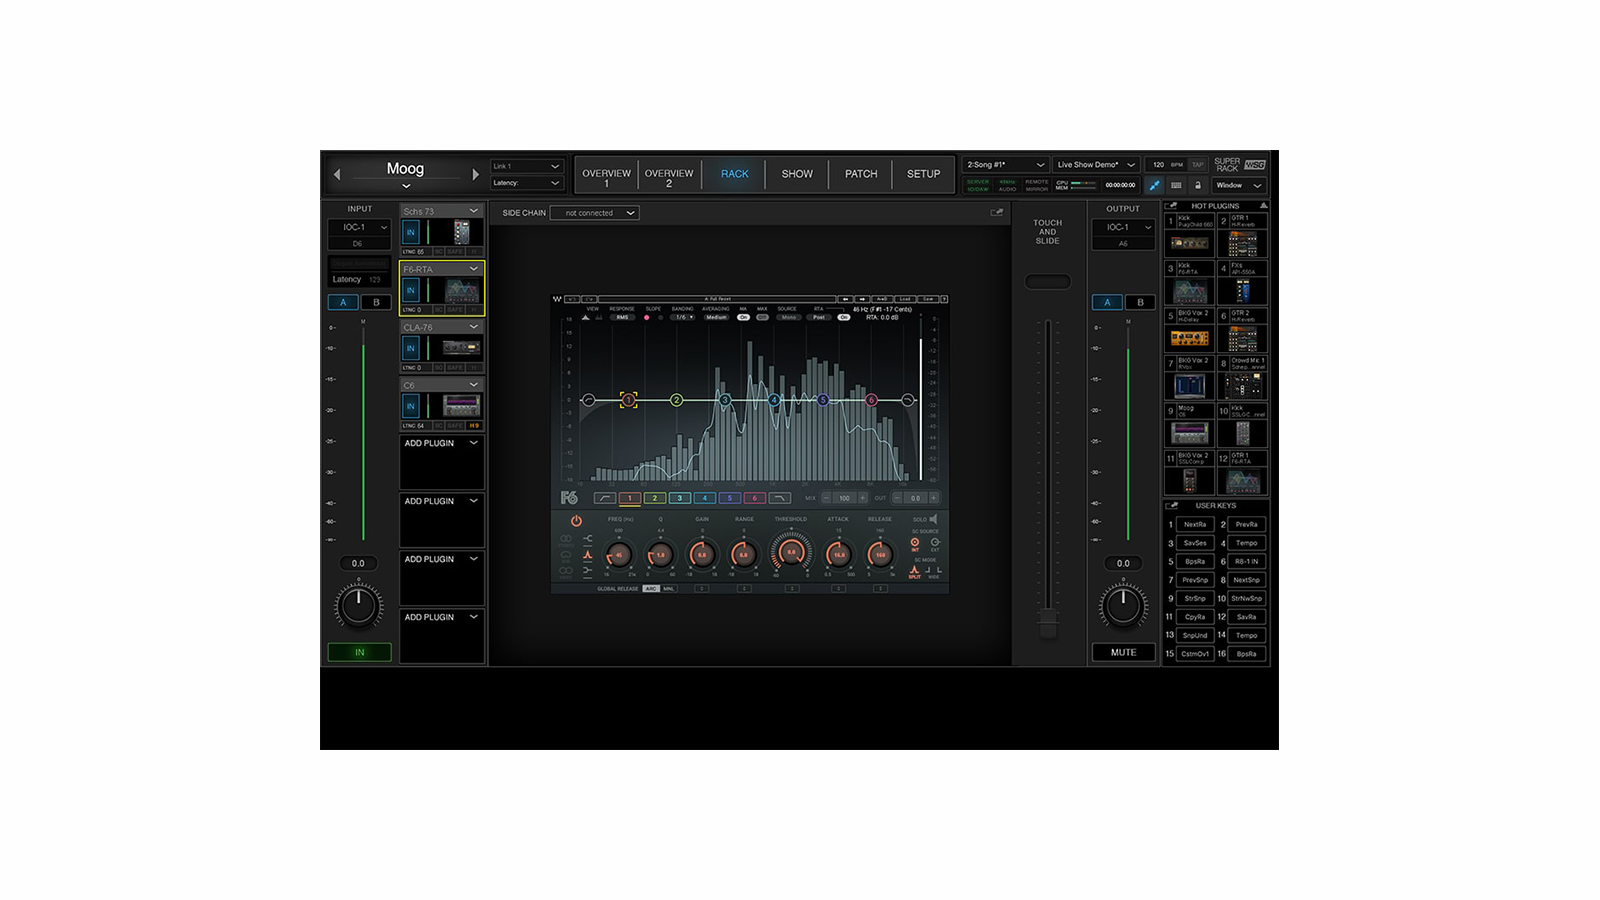The height and width of the screenshot is (900, 1600).
Task: Select SC source EXT icon
Action: (x=935, y=543)
